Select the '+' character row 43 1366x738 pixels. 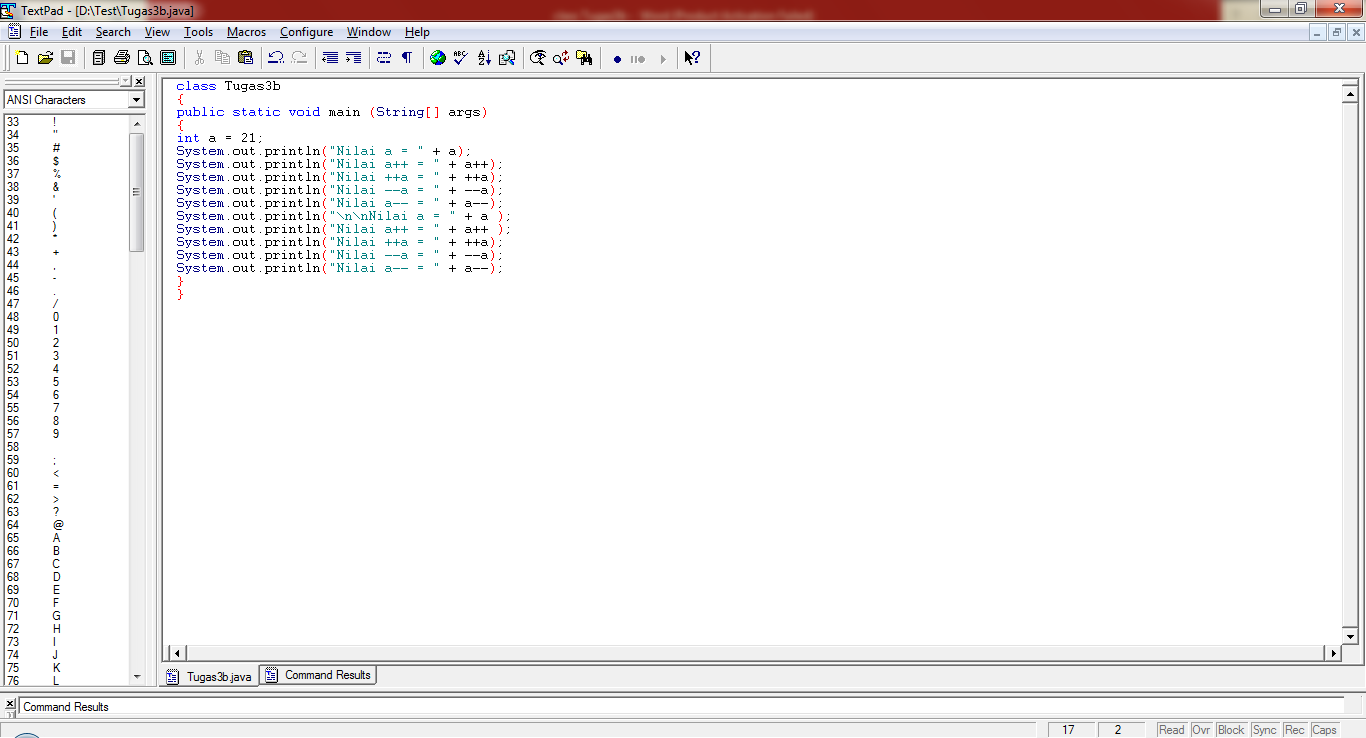coord(66,251)
